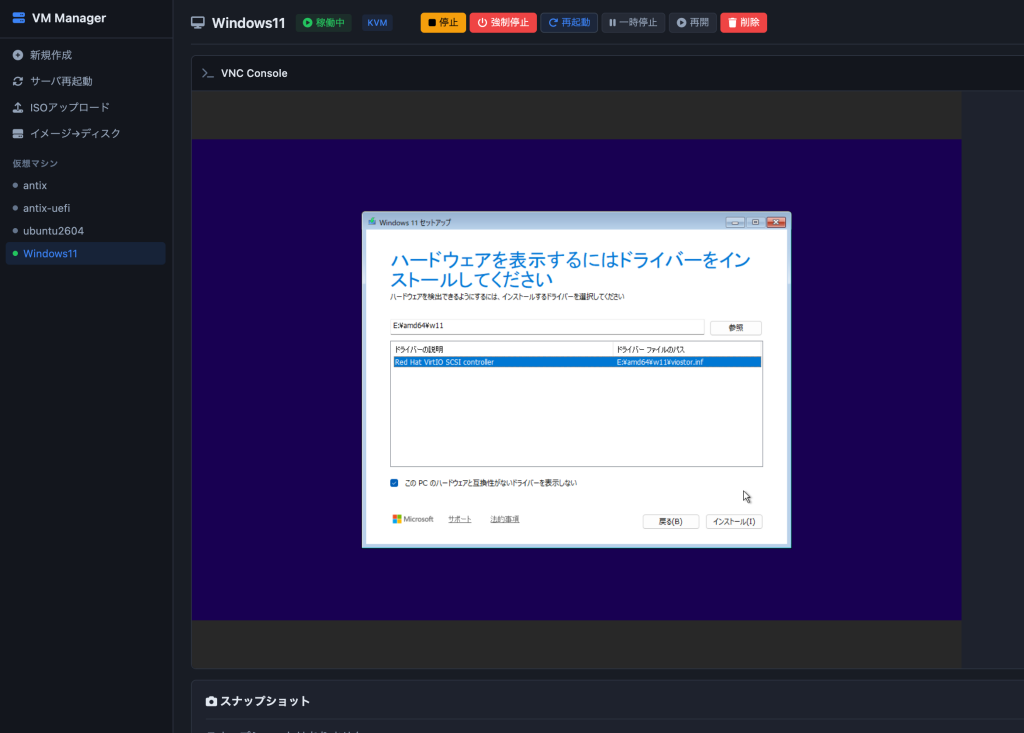Select the Windows11 virtual machine entry

pyautogui.click(x=86, y=253)
